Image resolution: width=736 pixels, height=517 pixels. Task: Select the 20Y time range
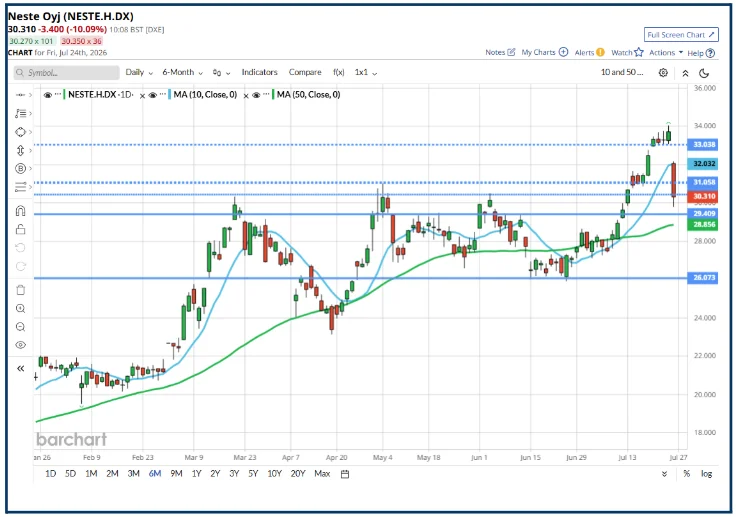click(298, 474)
